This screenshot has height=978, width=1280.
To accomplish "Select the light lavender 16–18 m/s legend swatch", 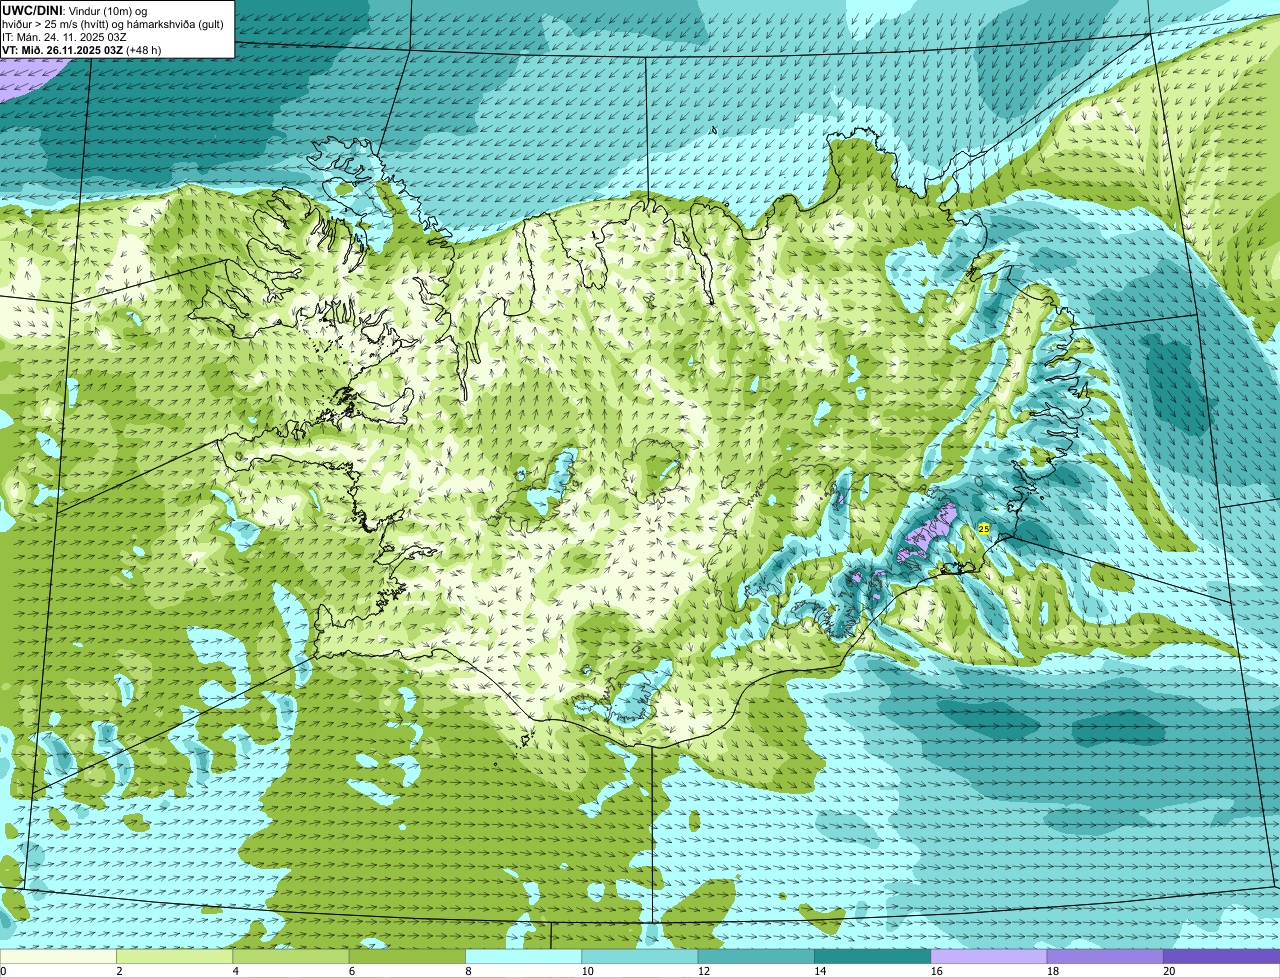I will (989, 956).
